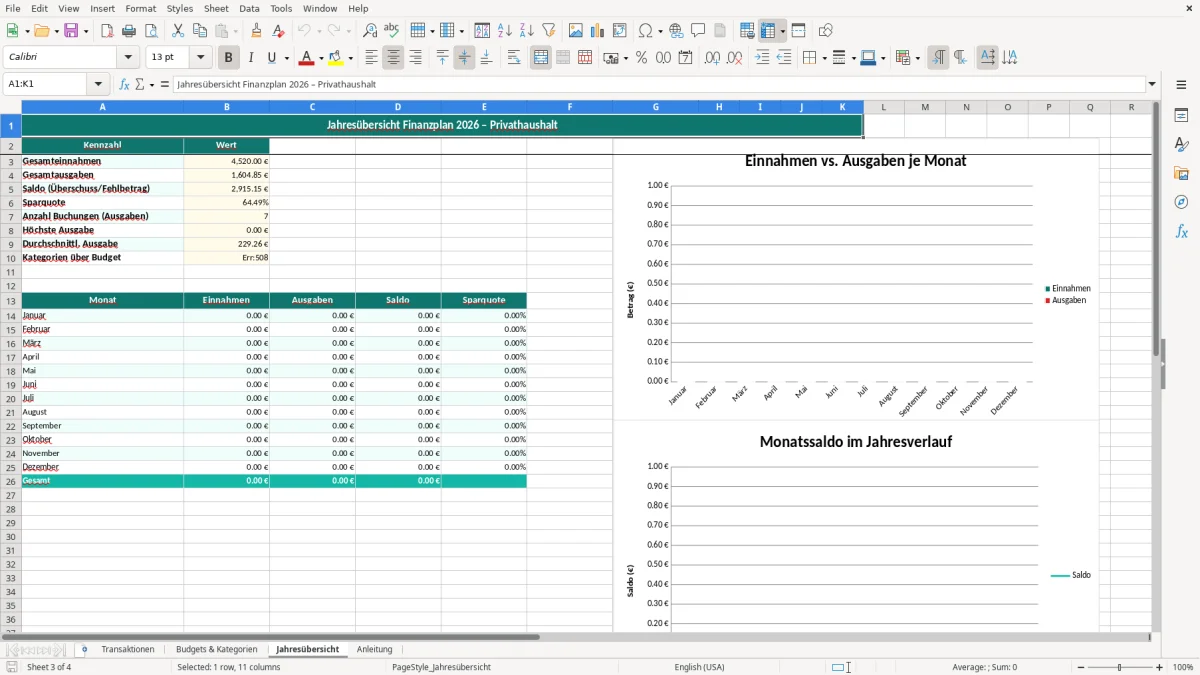Toggle Bold formatting
This screenshot has height=675, width=1200.
(x=229, y=58)
